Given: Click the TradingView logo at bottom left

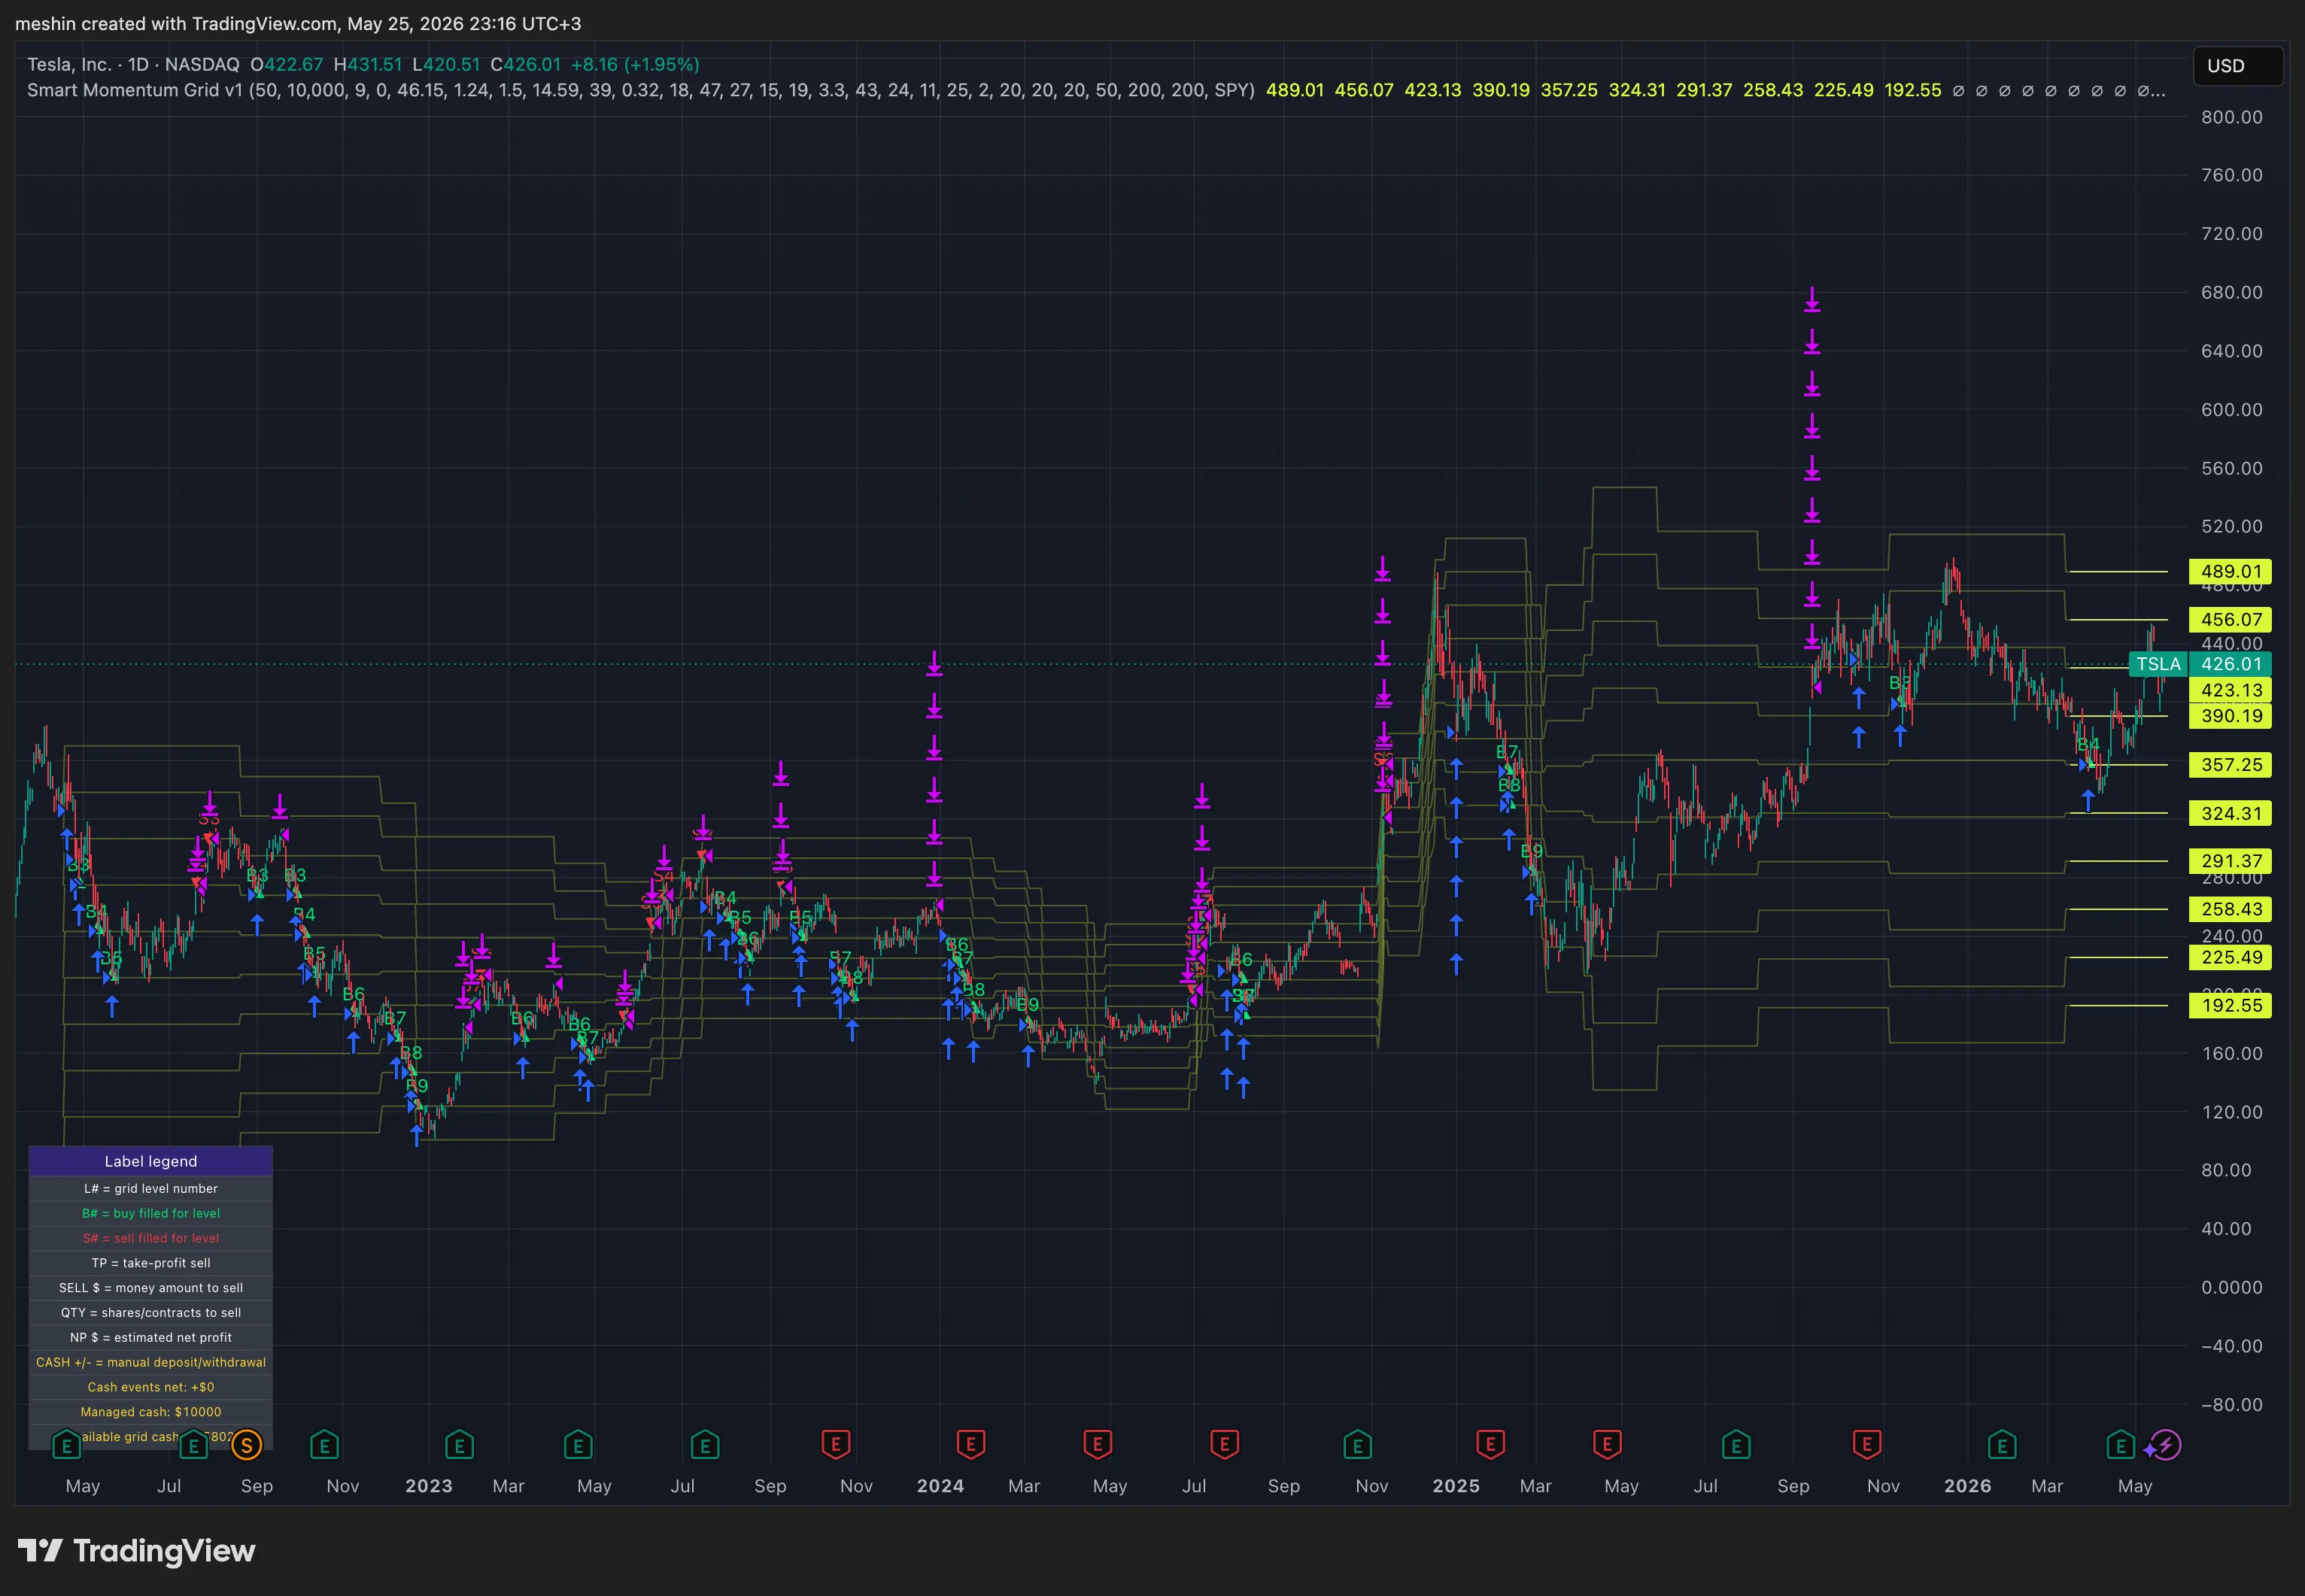Looking at the screenshot, I should coord(137,1551).
